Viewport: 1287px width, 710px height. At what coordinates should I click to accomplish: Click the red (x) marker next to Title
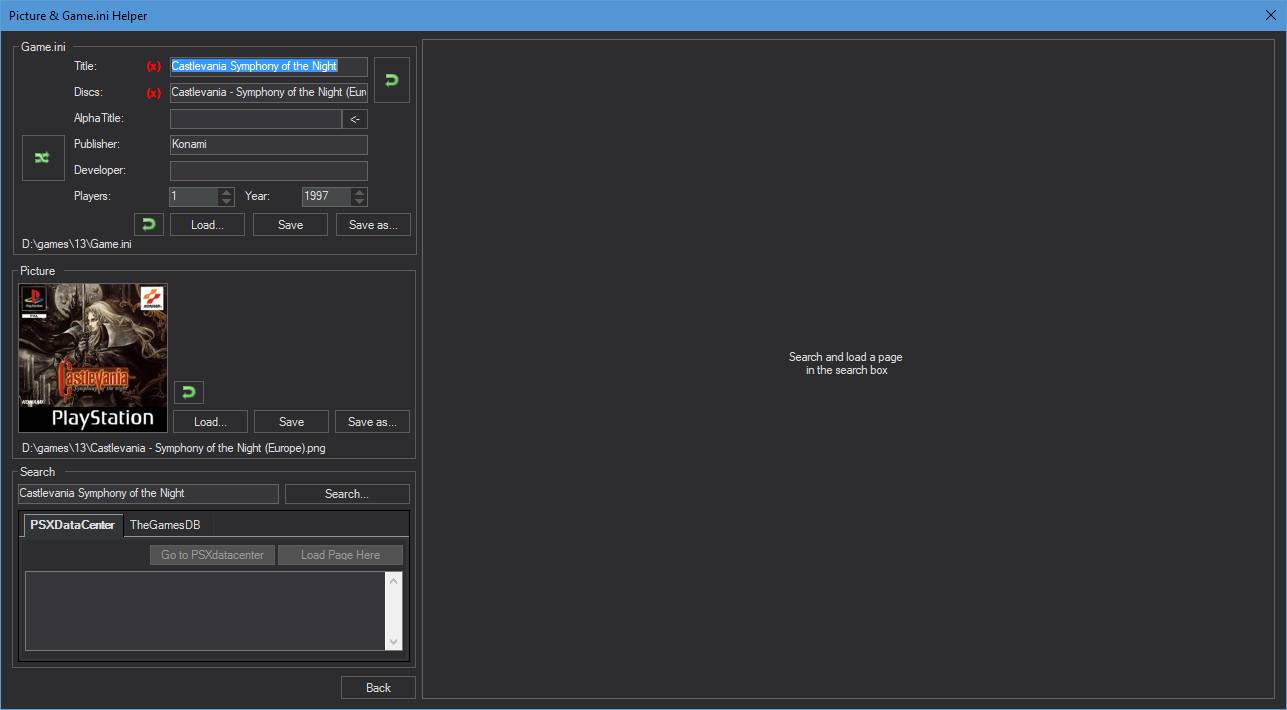coord(154,67)
